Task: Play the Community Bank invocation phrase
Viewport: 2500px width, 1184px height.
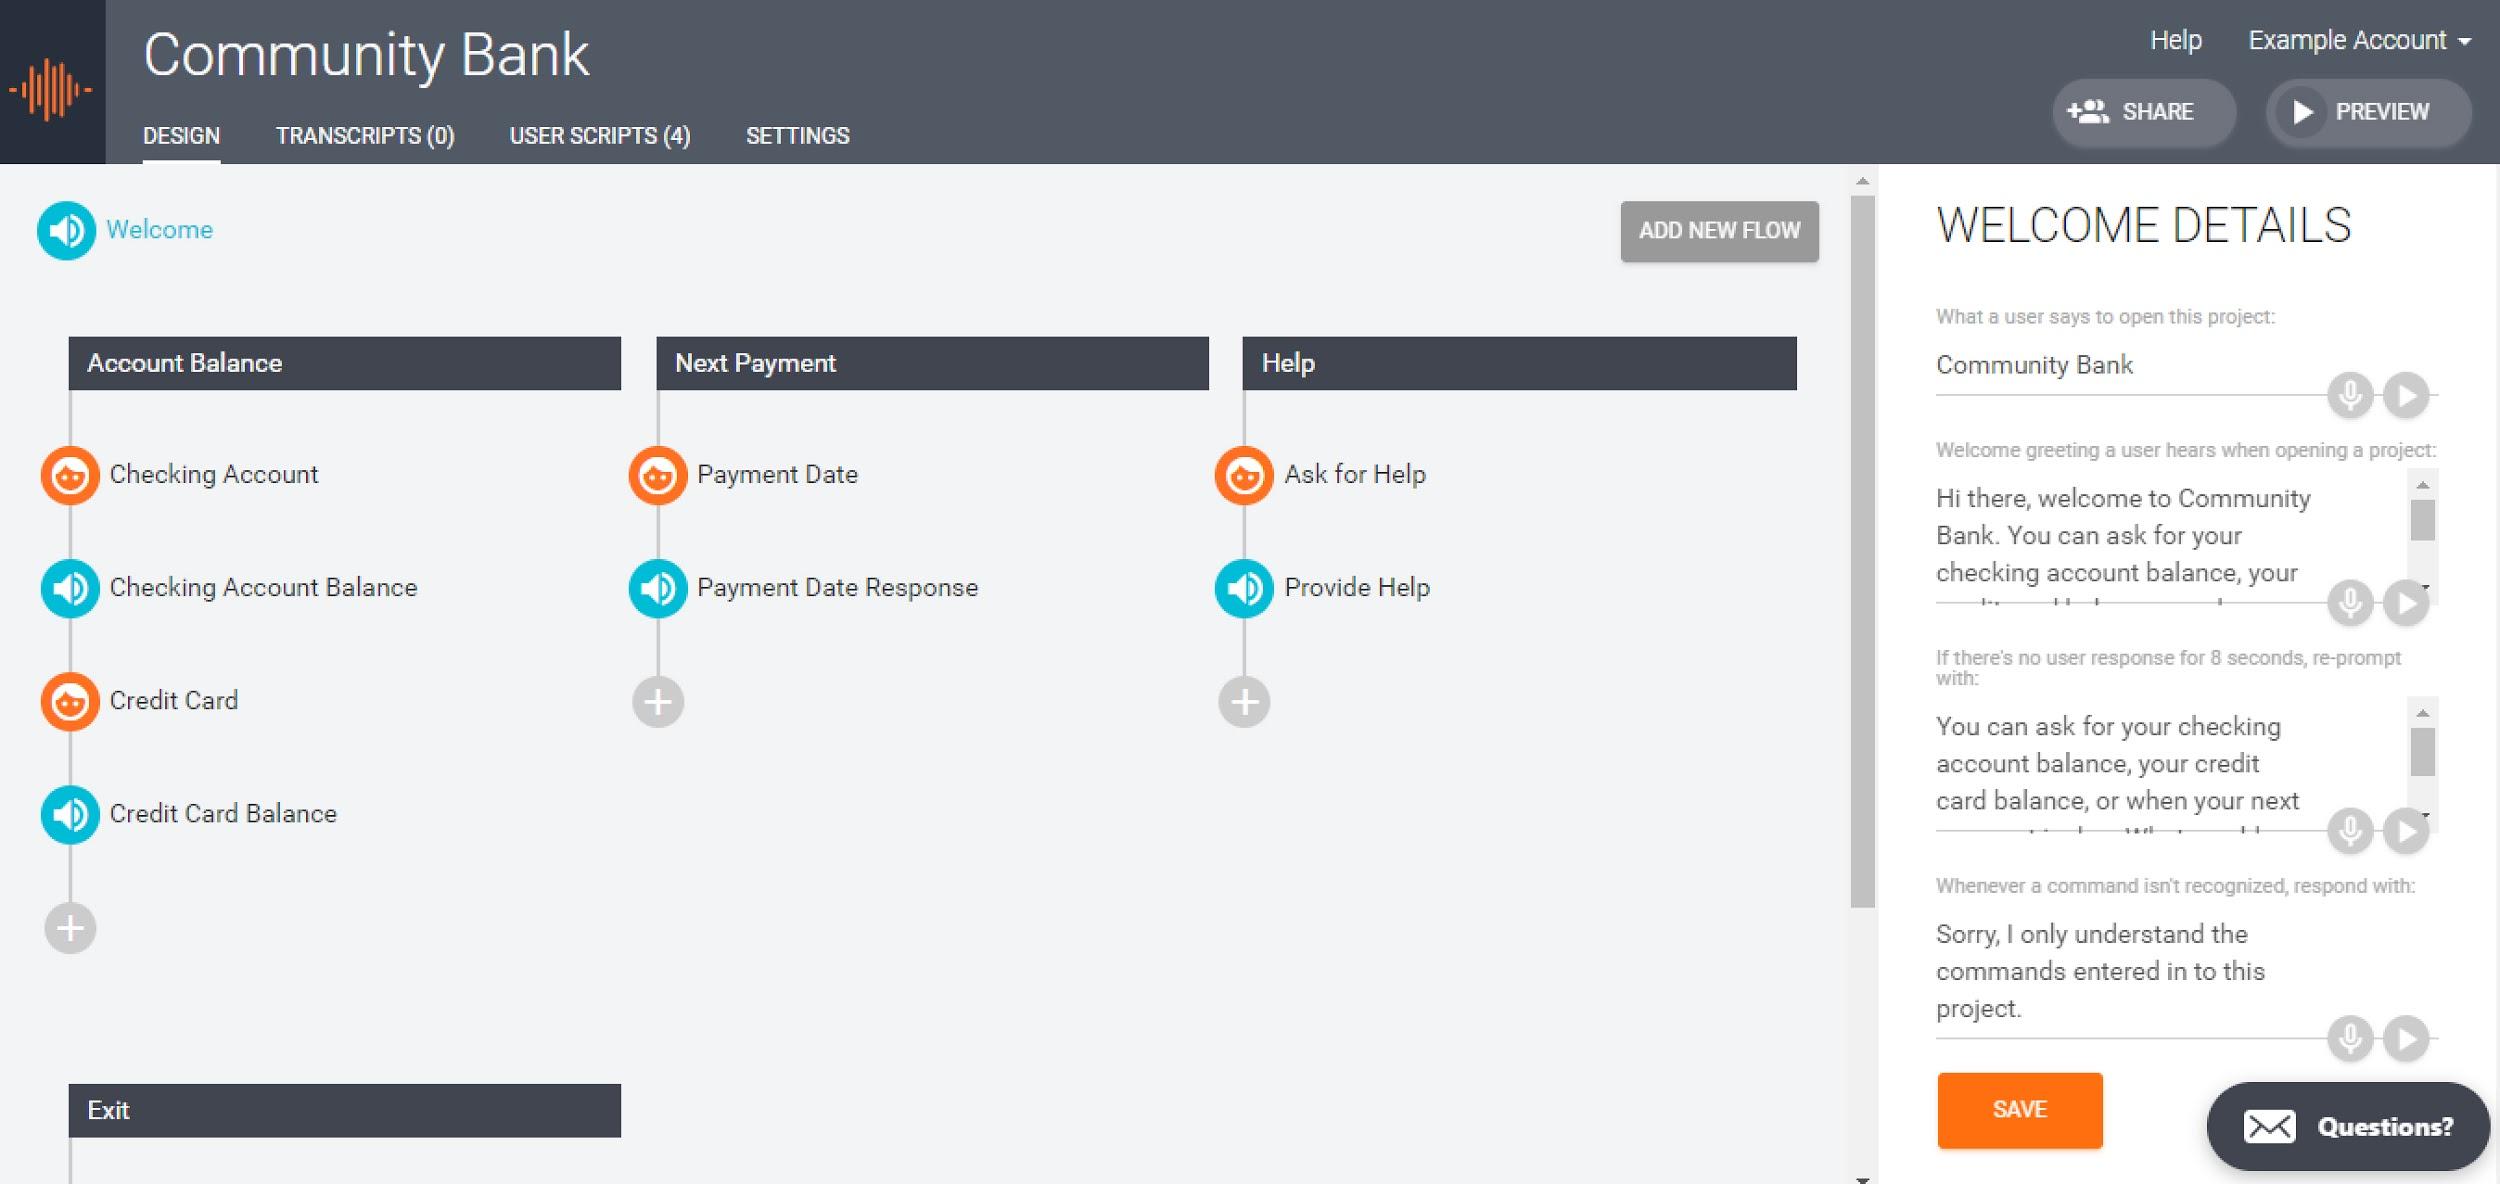Action: (x=2406, y=395)
